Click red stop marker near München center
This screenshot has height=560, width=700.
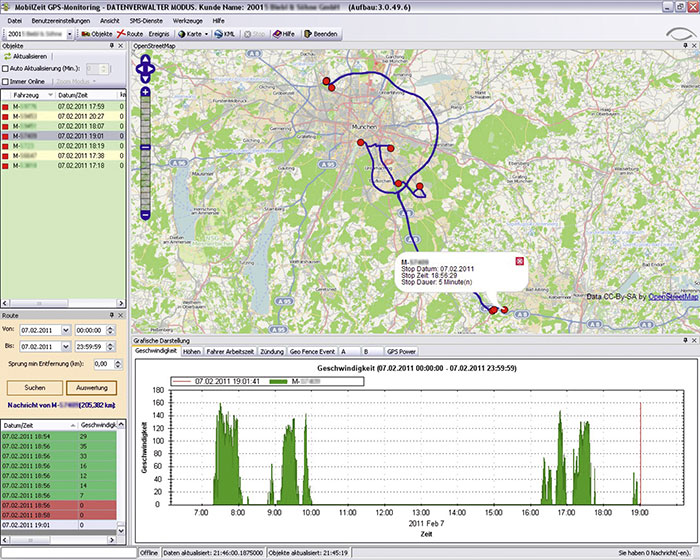361,142
